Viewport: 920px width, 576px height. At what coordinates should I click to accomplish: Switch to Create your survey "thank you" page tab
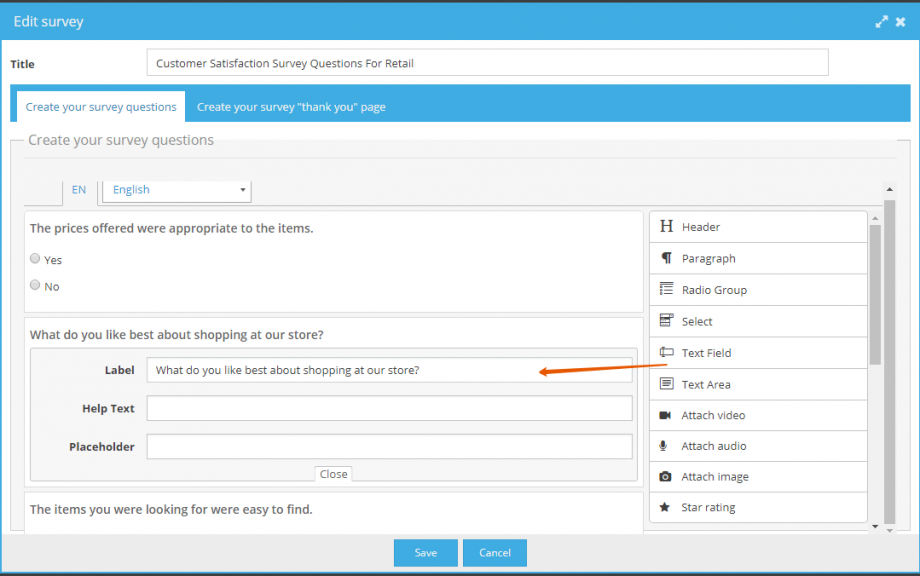pos(291,107)
